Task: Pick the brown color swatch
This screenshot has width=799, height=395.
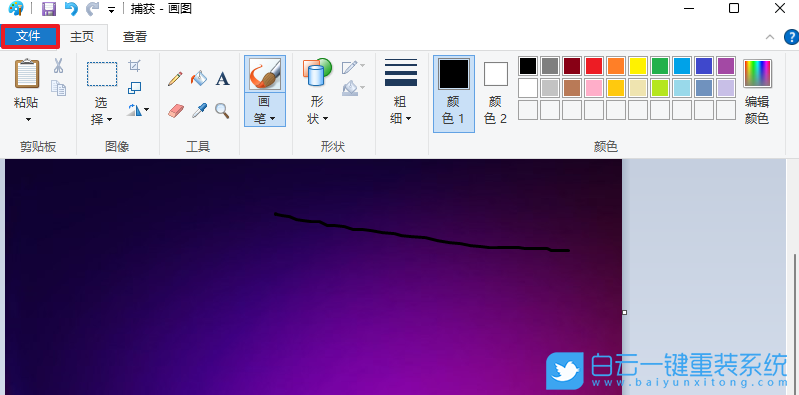Action: [x=572, y=88]
